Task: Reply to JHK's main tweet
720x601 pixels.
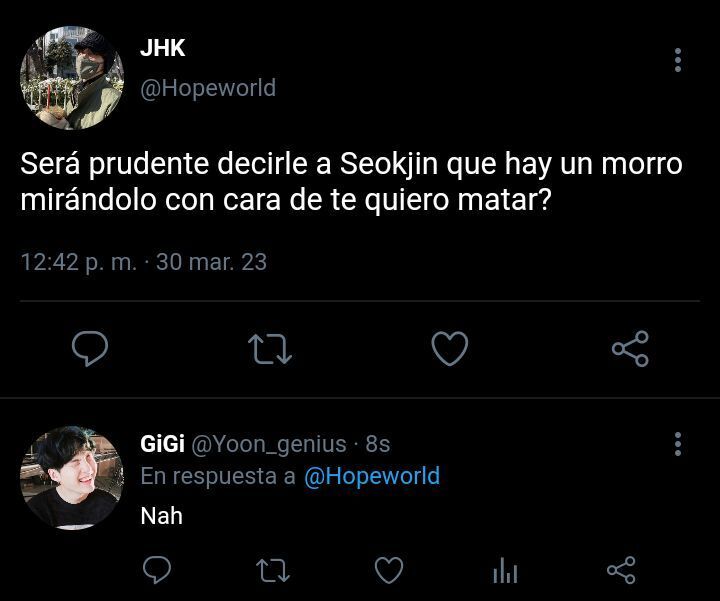Action: [x=90, y=348]
